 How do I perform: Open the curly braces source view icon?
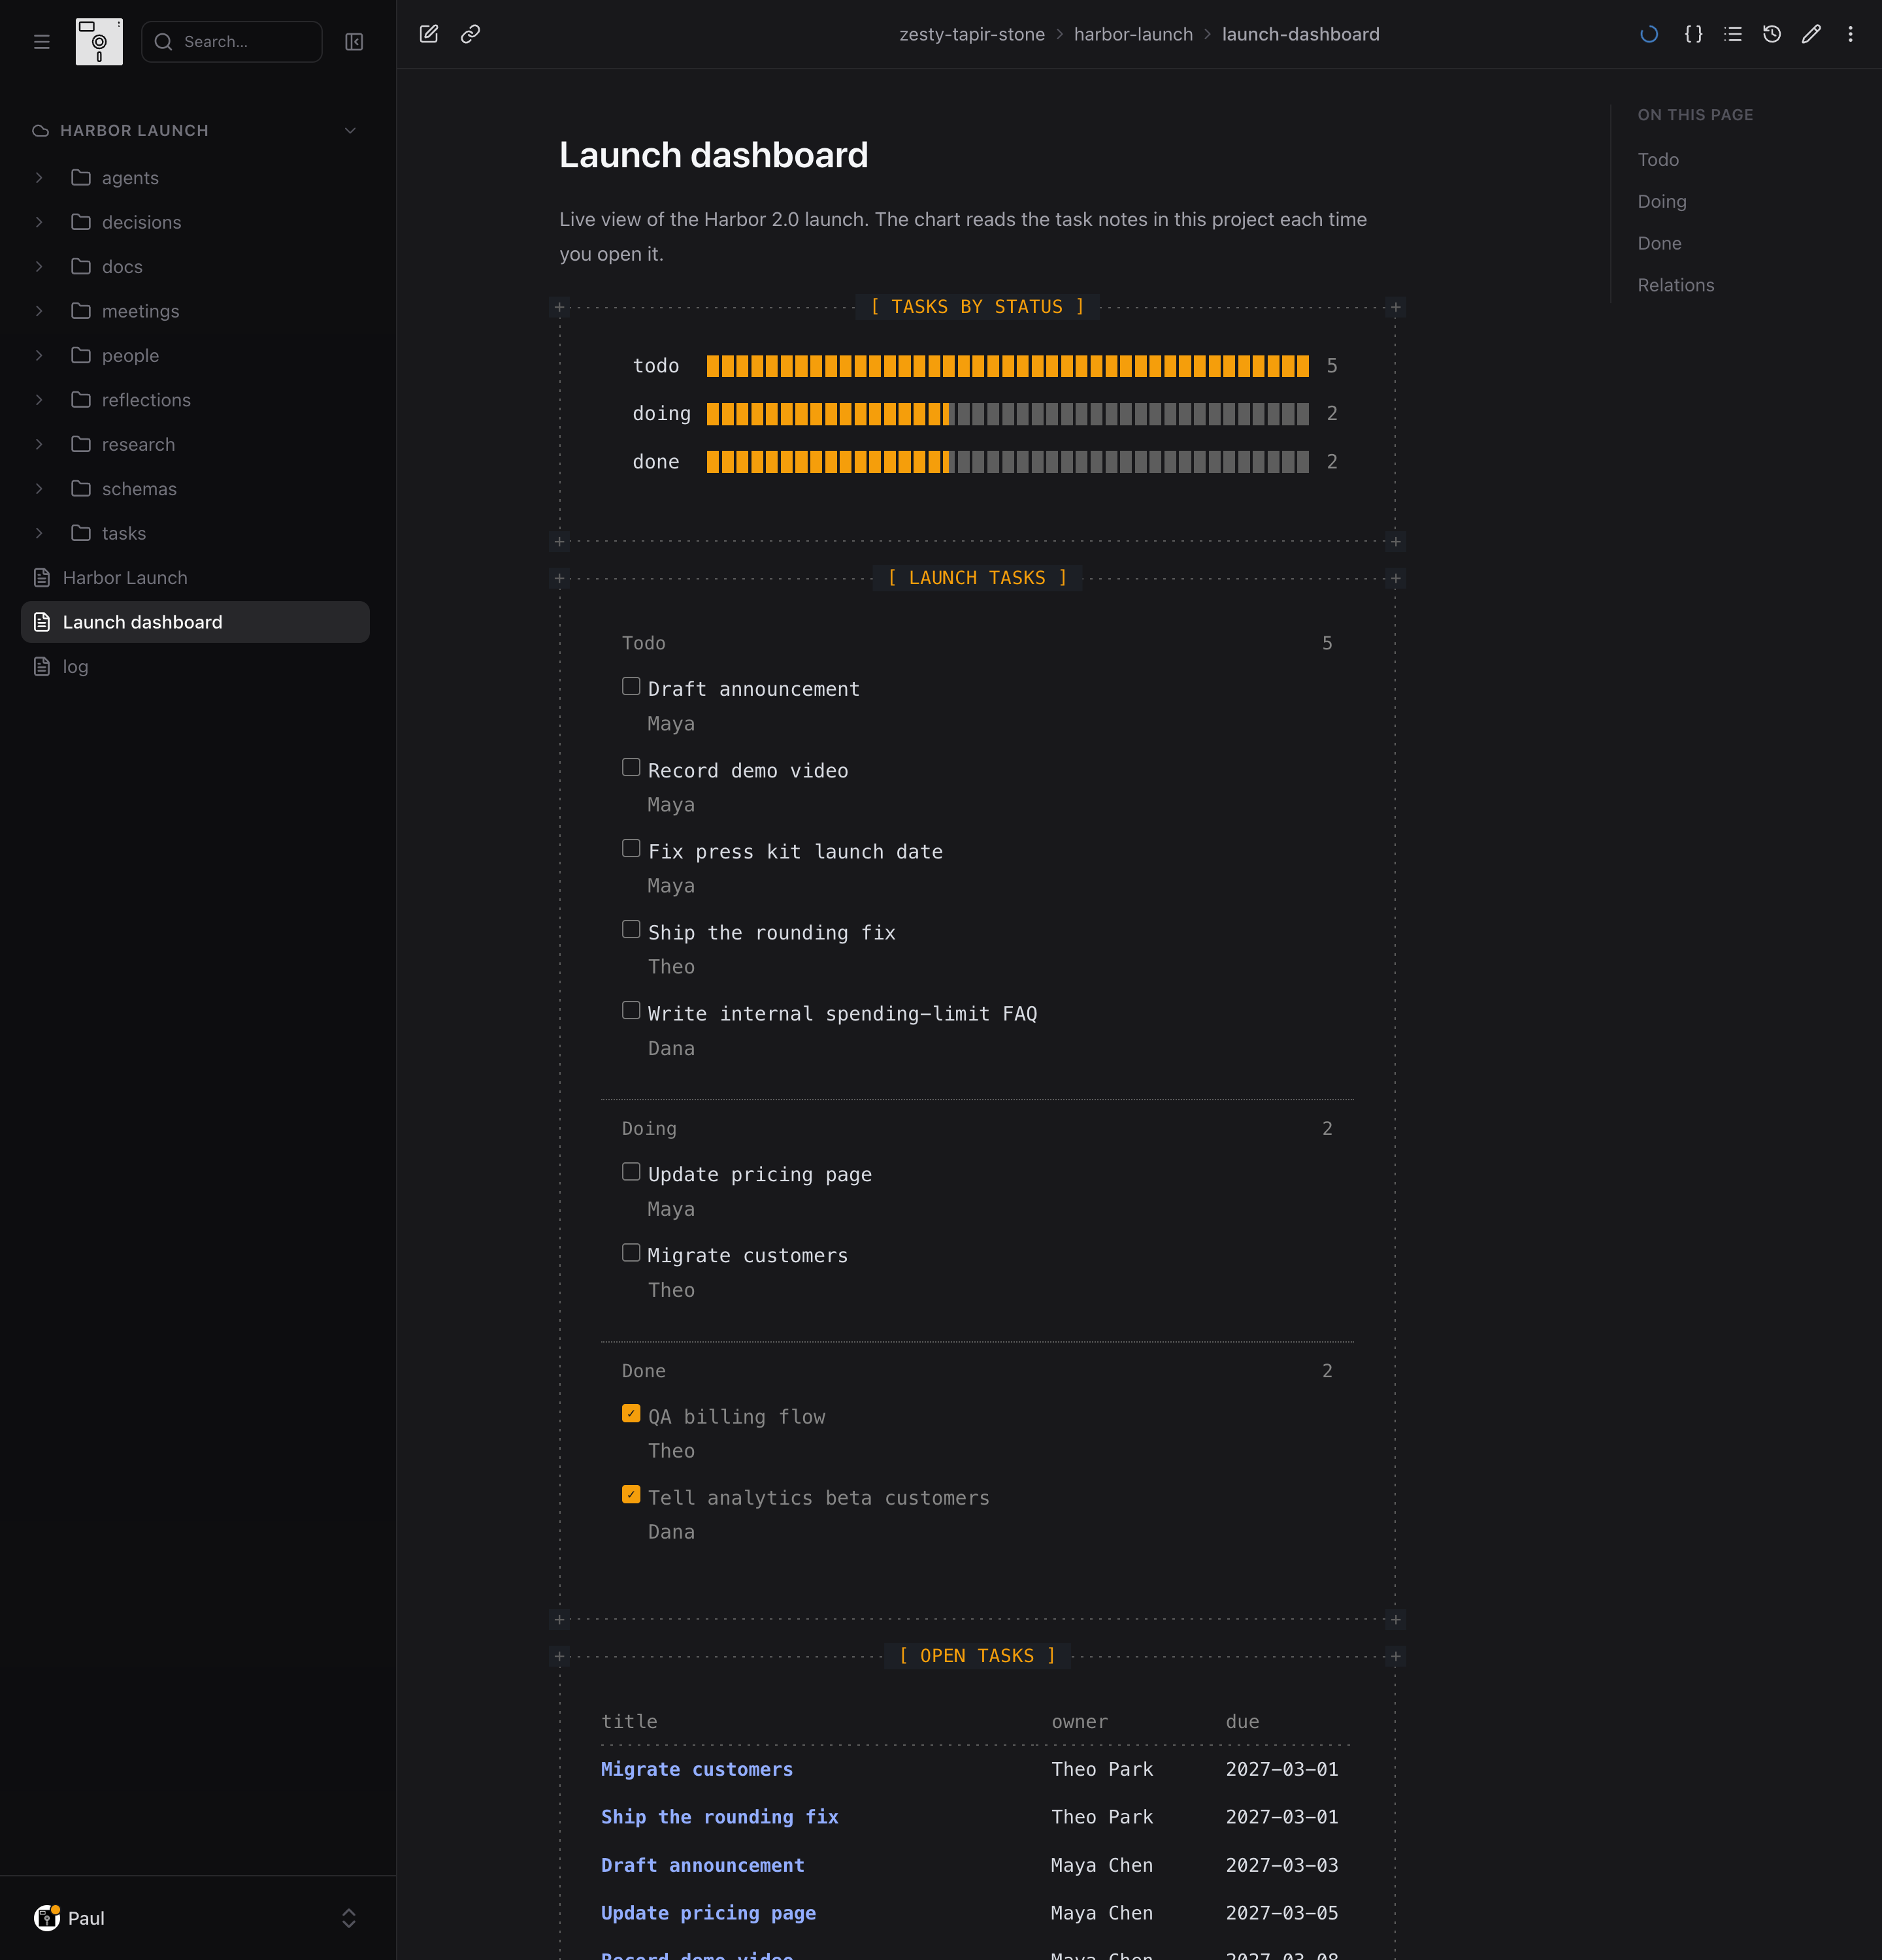click(x=1693, y=34)
